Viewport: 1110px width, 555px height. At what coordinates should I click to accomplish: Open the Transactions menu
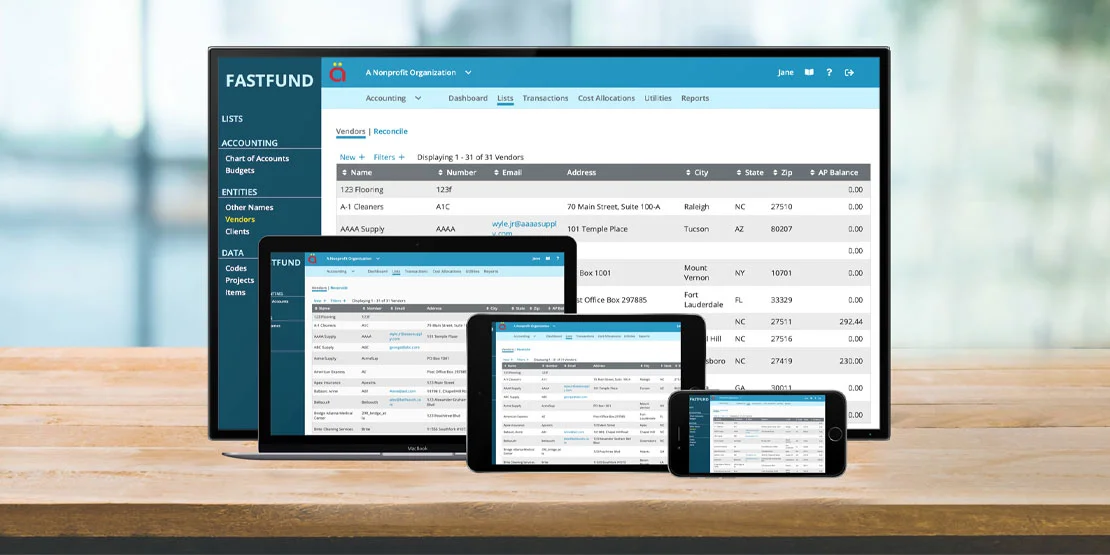pyautogui.click(x=545, y=98)
